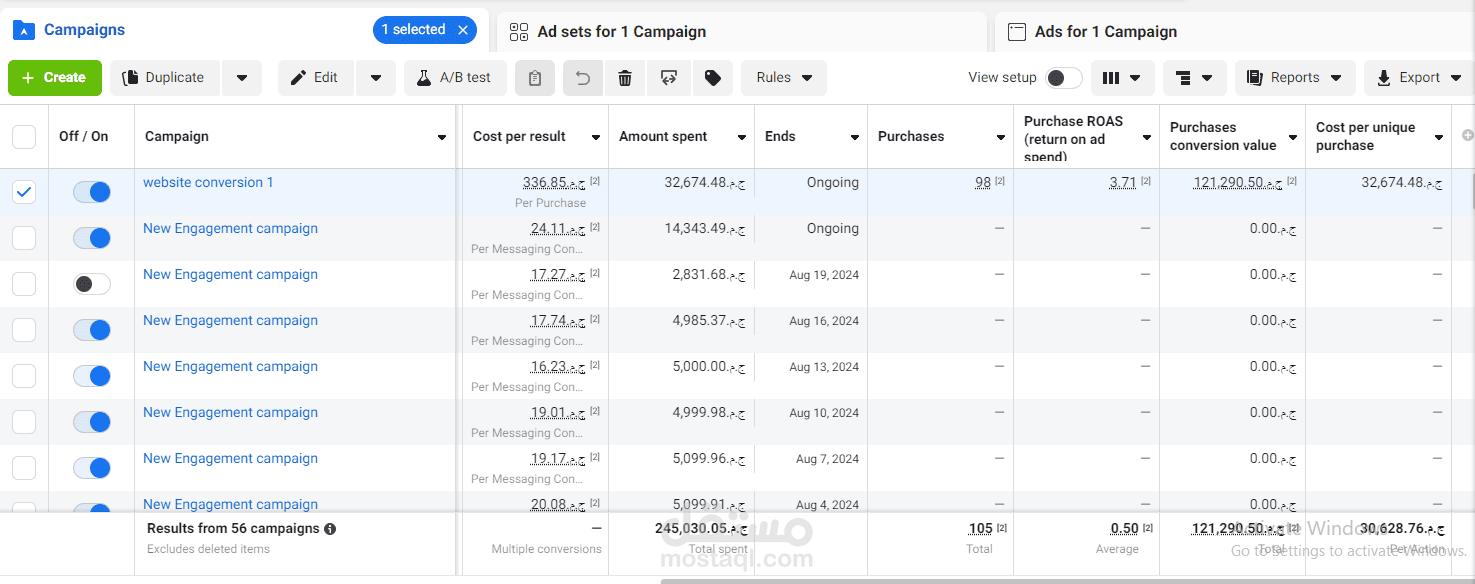This screenshot has height=584, width=1475.
Task: Open Campaign column header dropdown
Action: click(442, 137)
